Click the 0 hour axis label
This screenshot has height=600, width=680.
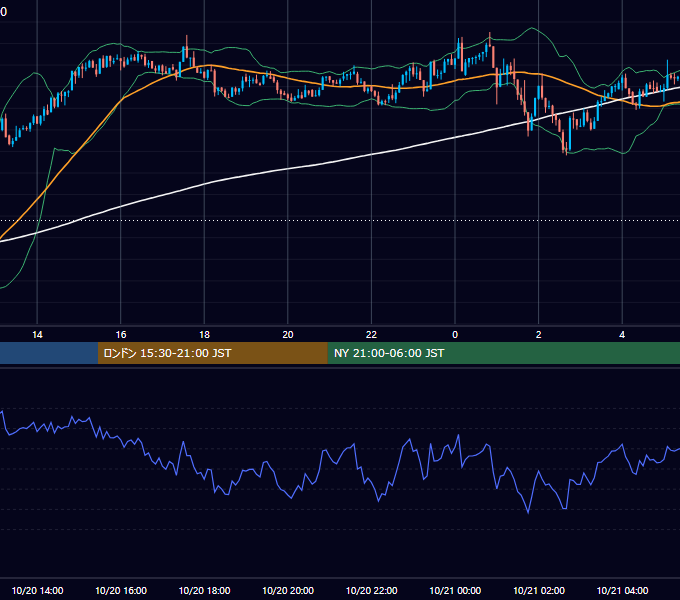click(x=455, y=335)
